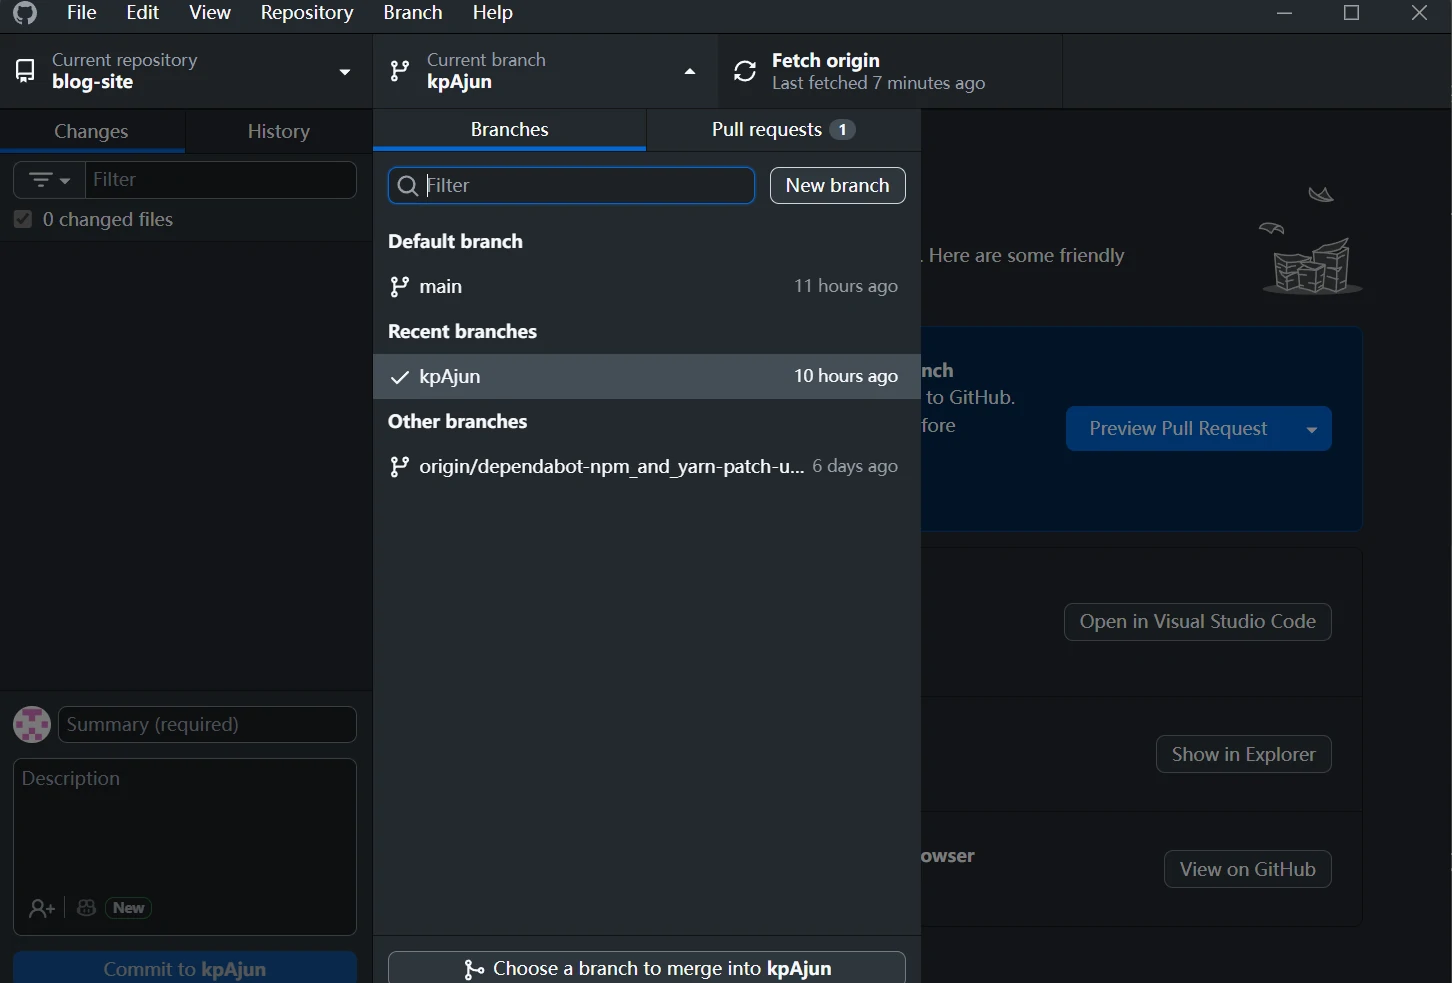Click the Other branches heading
The height and width of the screenshot is (983, 1452).
(x=457, y=421)
